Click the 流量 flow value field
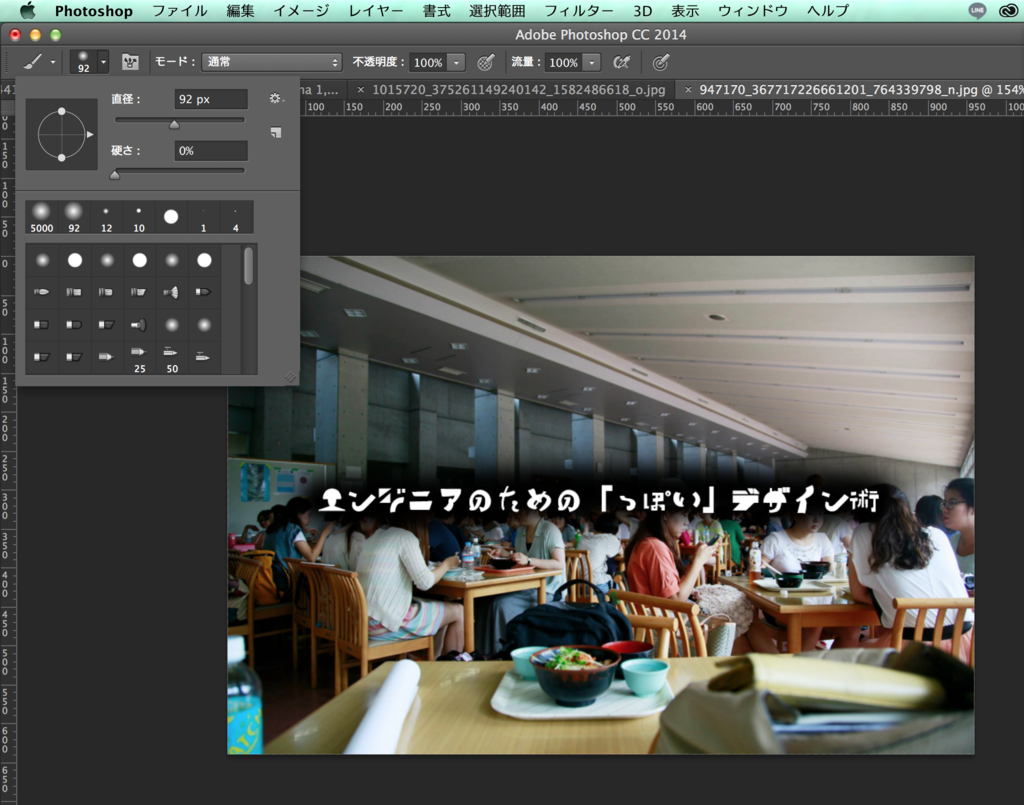Viewport: 1024px width, 805px height. pos(563,63)
